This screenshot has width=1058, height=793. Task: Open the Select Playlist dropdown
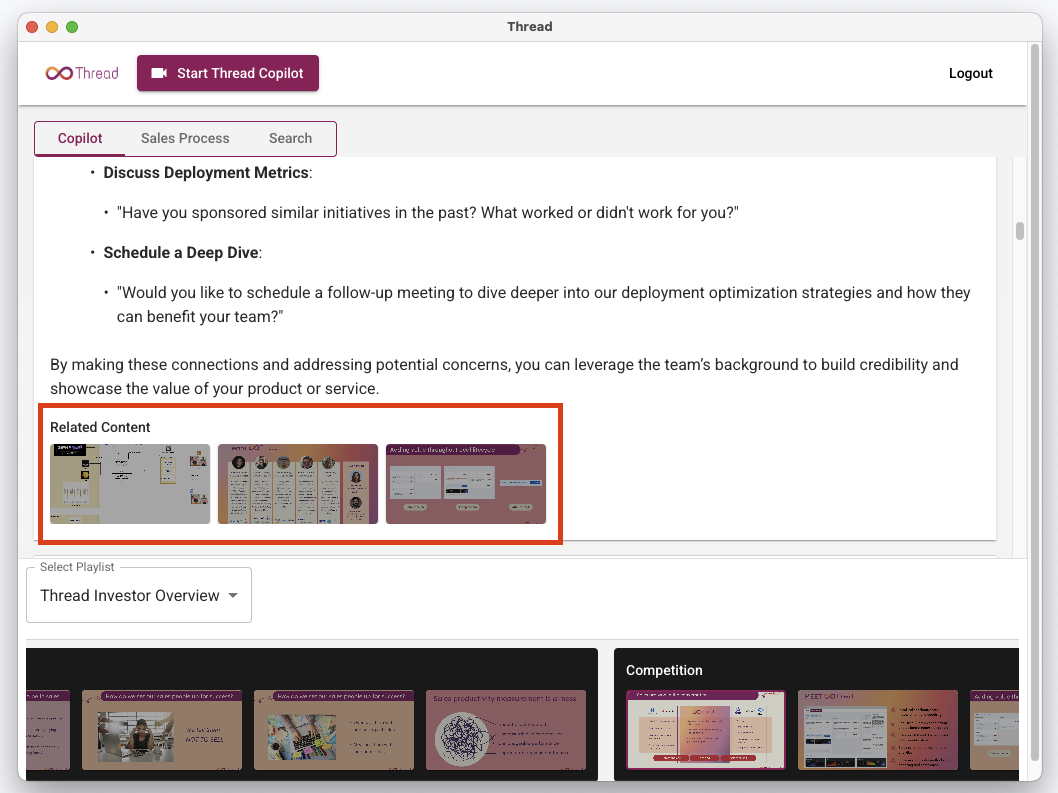click(139, 595)
